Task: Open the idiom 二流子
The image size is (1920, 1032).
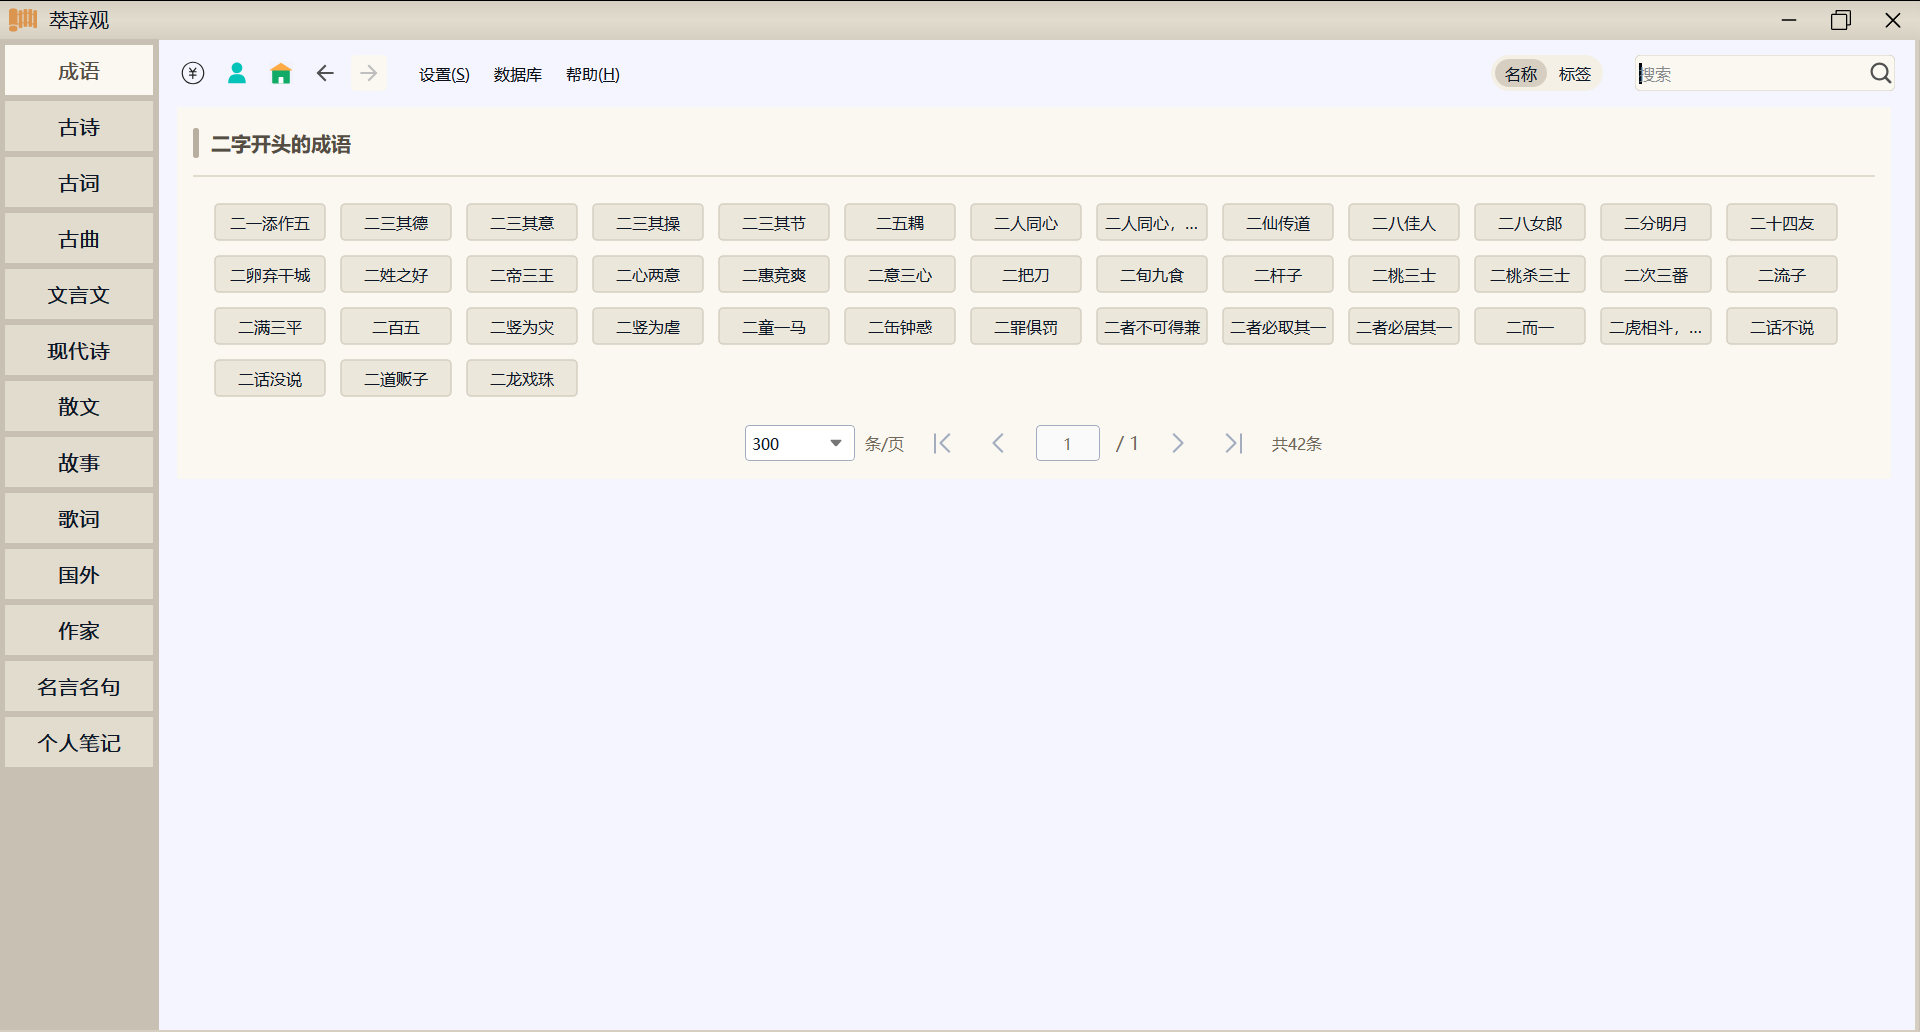Action: (1782, 275)
